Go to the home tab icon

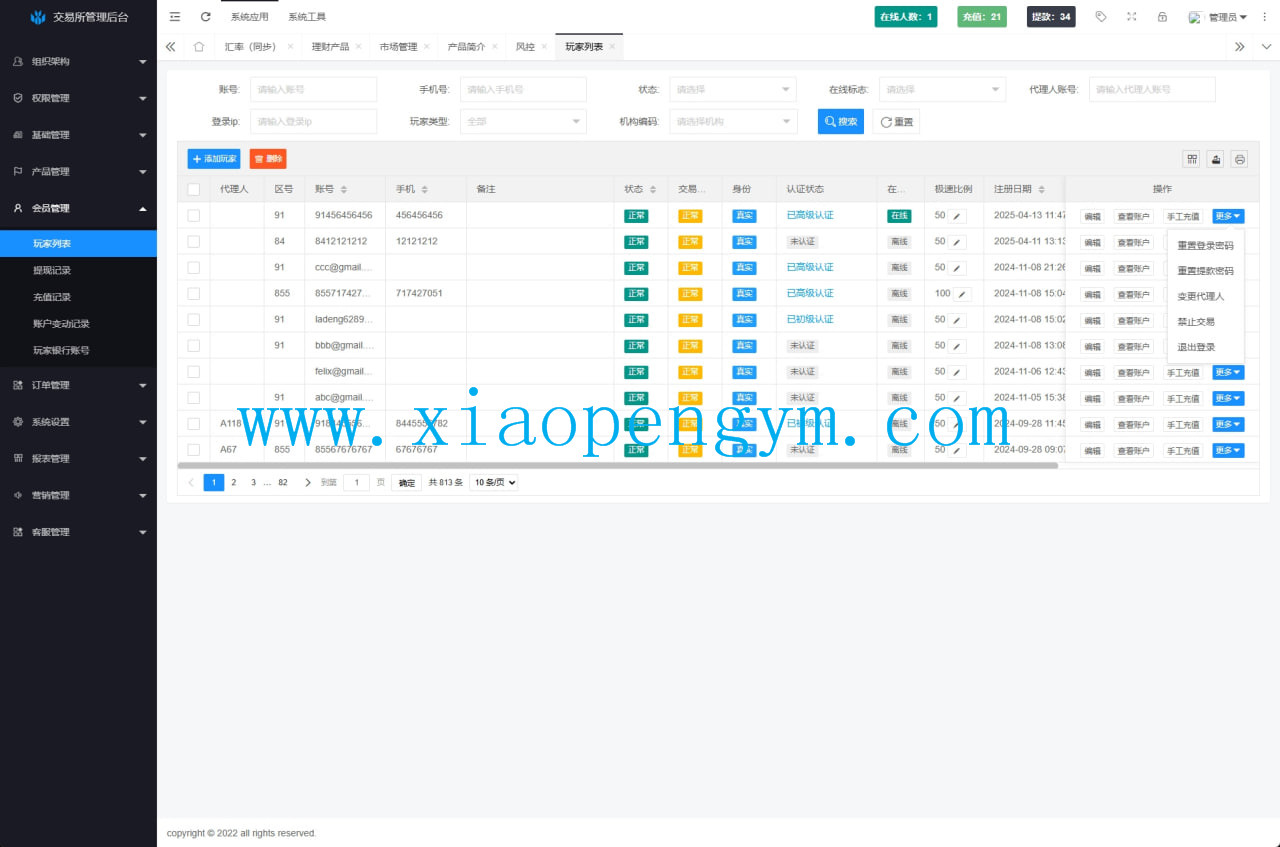(x=199, y=46)
